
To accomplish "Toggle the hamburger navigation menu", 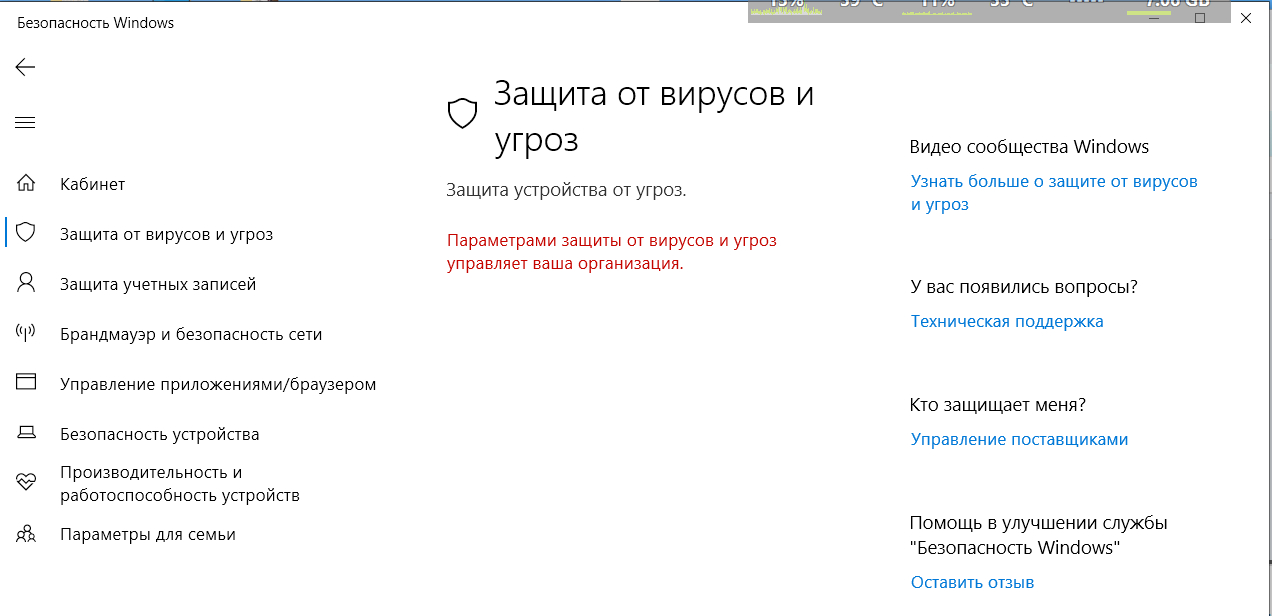I will (x=25, y=123).
